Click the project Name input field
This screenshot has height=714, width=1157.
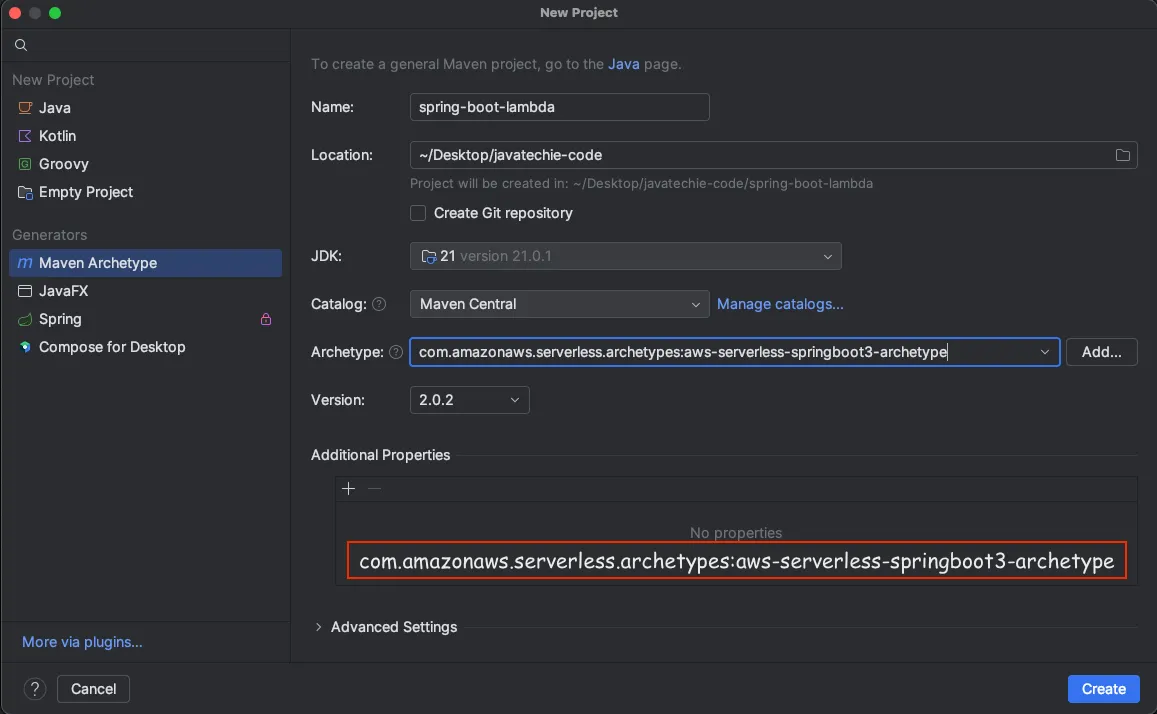pyautogui.click(x=559, y=107)
